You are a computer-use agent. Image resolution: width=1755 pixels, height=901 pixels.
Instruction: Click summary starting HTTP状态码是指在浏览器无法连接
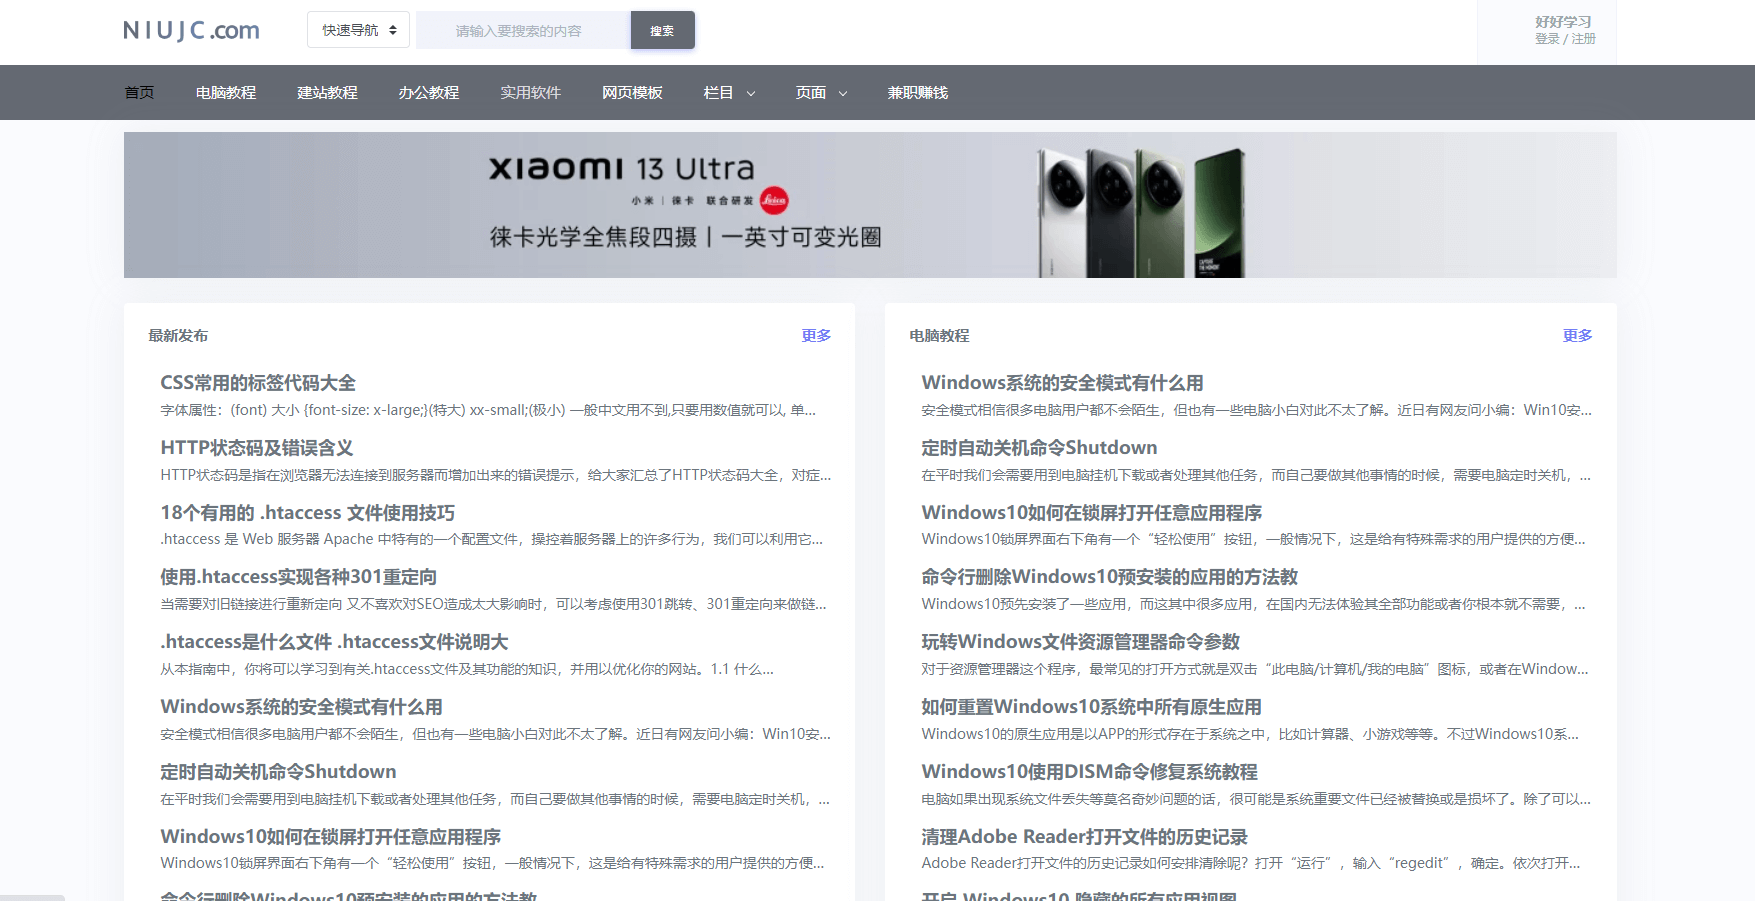495,475
